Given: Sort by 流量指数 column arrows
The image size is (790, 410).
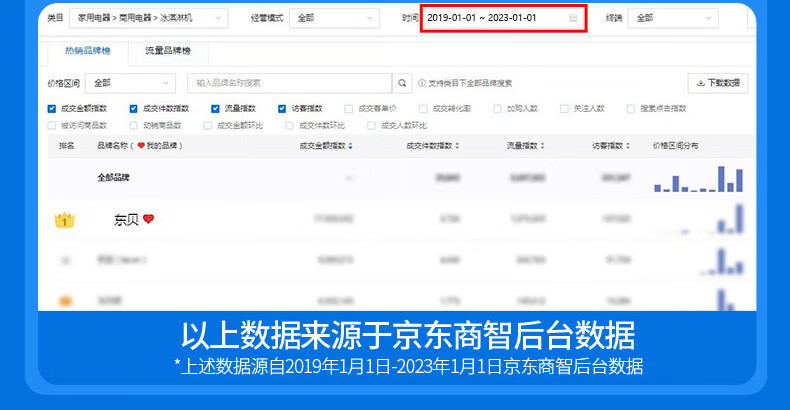Looking at the screenshot, I should tap(543, 146).
